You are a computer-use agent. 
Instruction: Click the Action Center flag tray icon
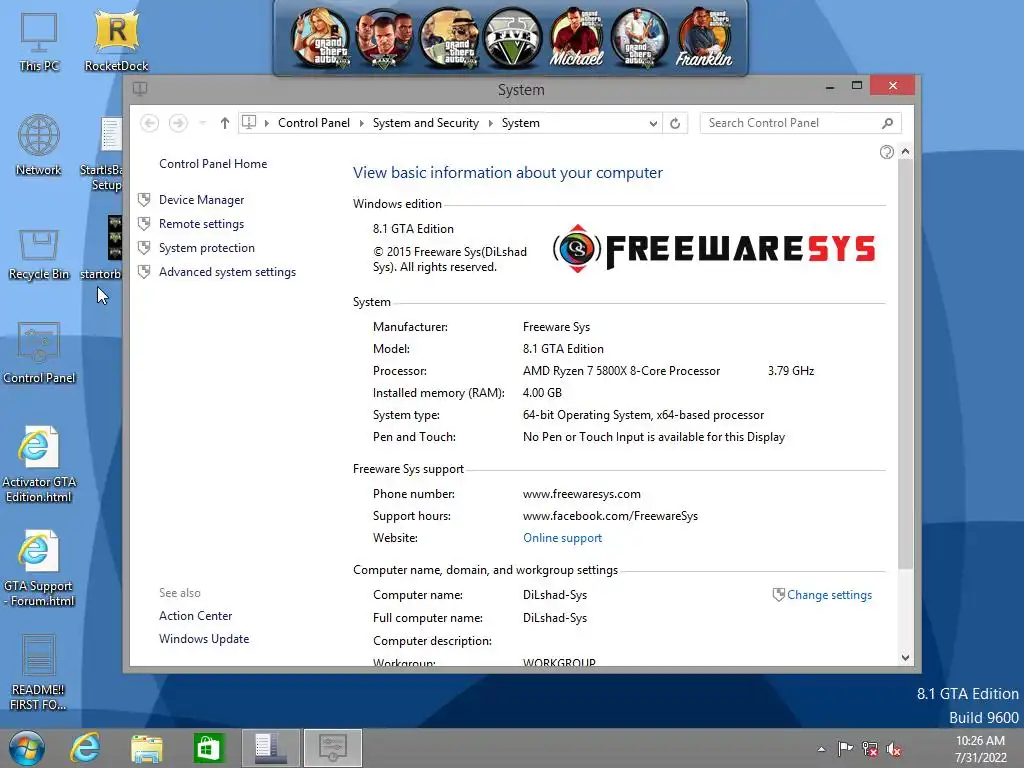[x=845, y=748]
